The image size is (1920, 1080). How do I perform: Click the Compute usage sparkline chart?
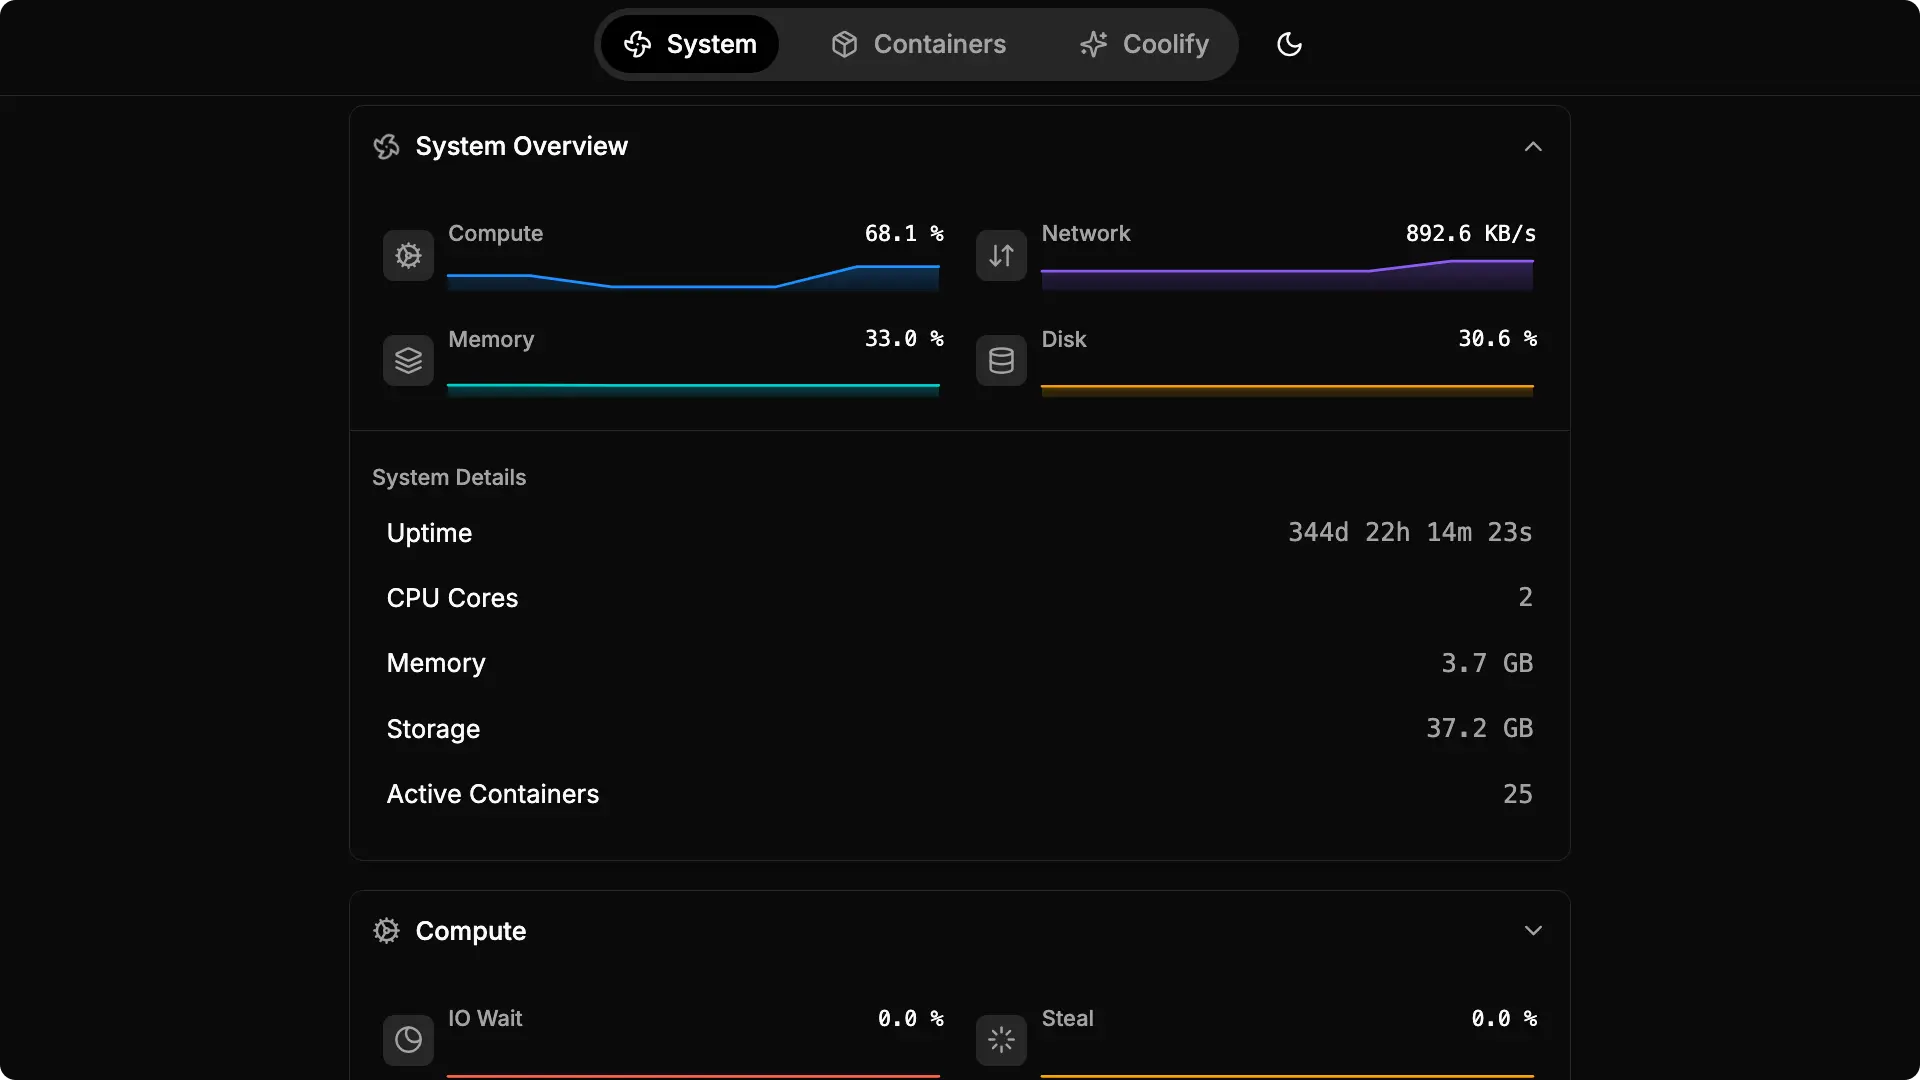click(693, 277)
